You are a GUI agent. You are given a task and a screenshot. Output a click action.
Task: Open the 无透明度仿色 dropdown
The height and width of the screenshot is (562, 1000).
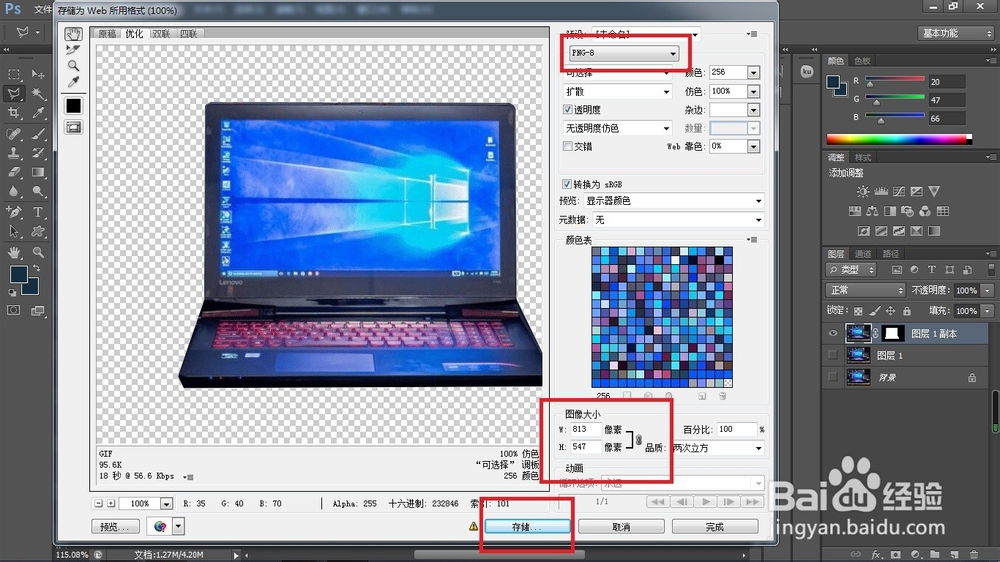coord(617,128)
